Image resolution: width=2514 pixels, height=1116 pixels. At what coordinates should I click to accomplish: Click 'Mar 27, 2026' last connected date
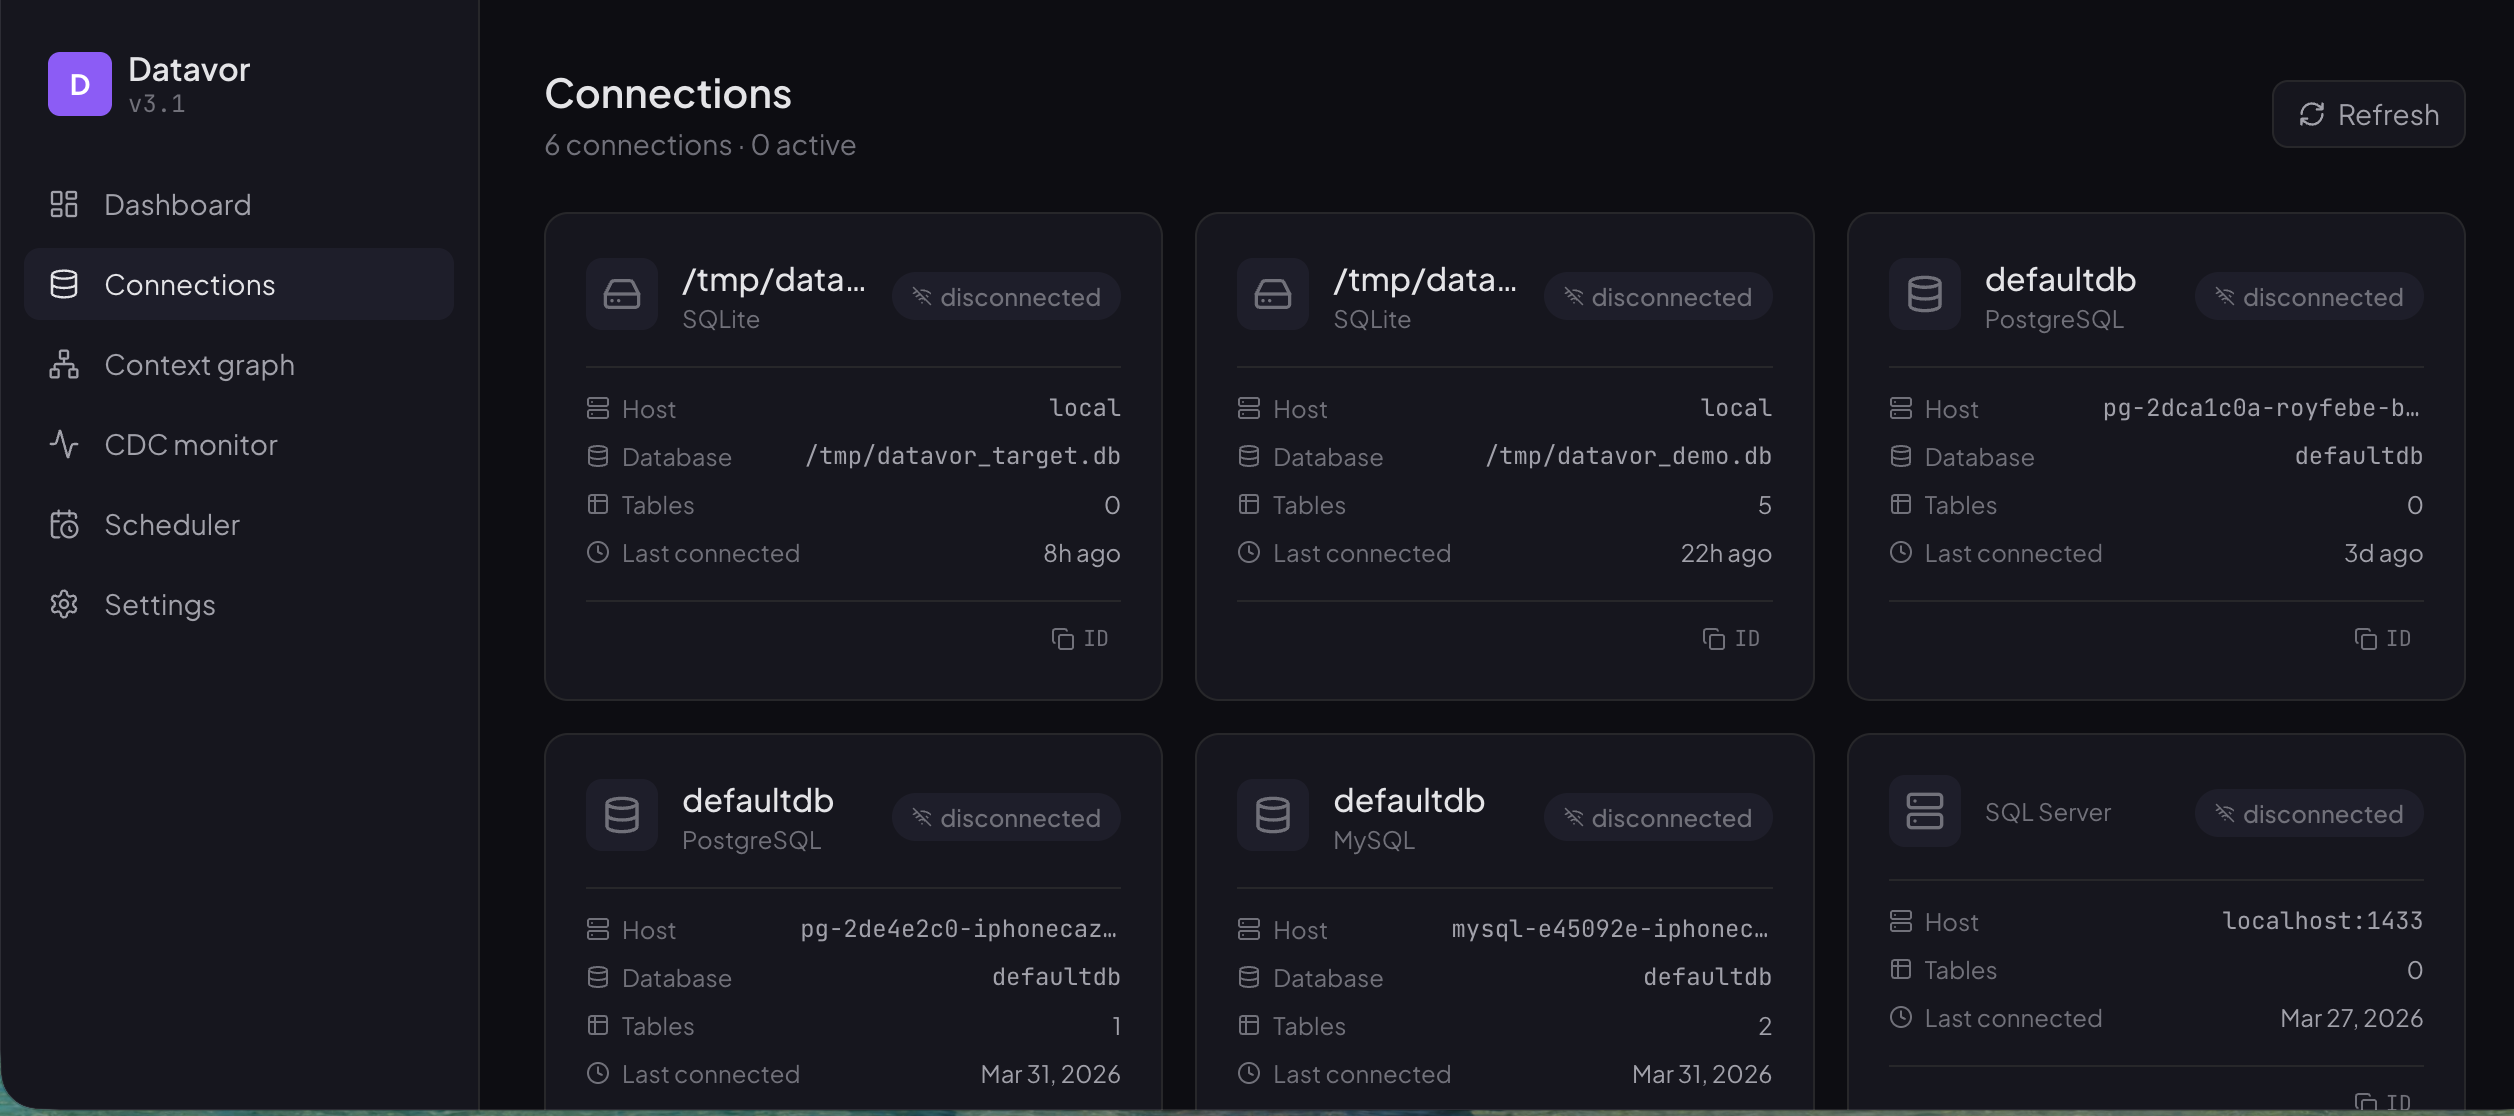[2351, 1018]
